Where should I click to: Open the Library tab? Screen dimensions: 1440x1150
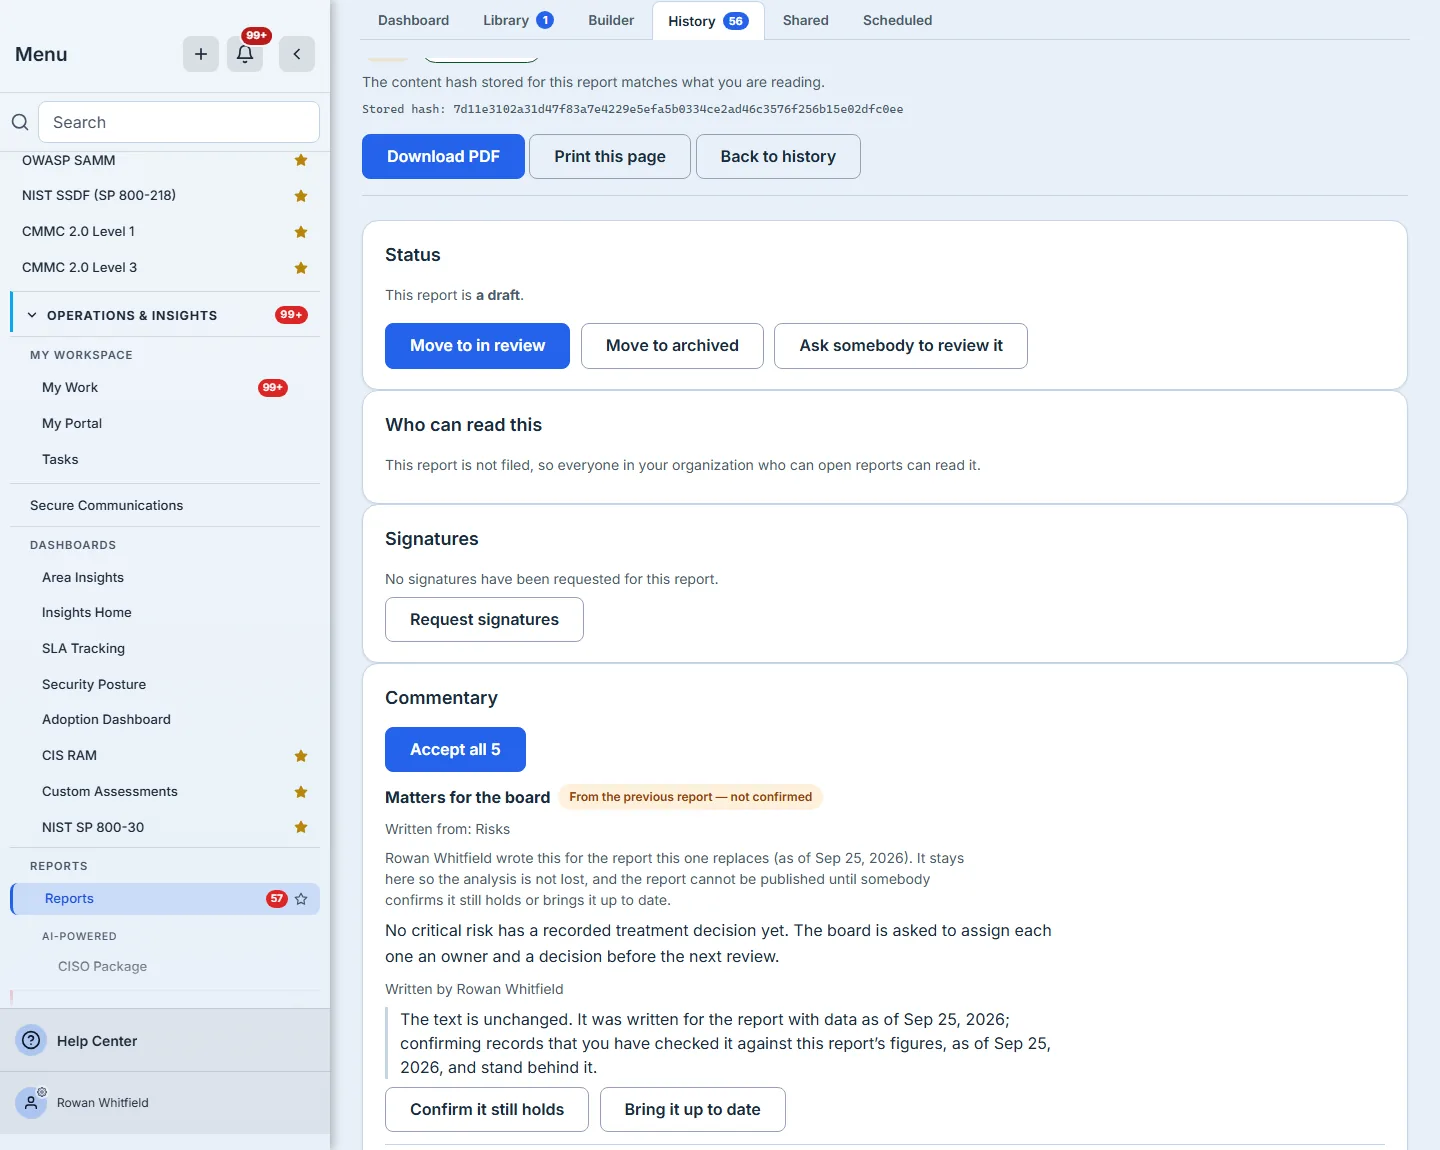tap(518, 20)
